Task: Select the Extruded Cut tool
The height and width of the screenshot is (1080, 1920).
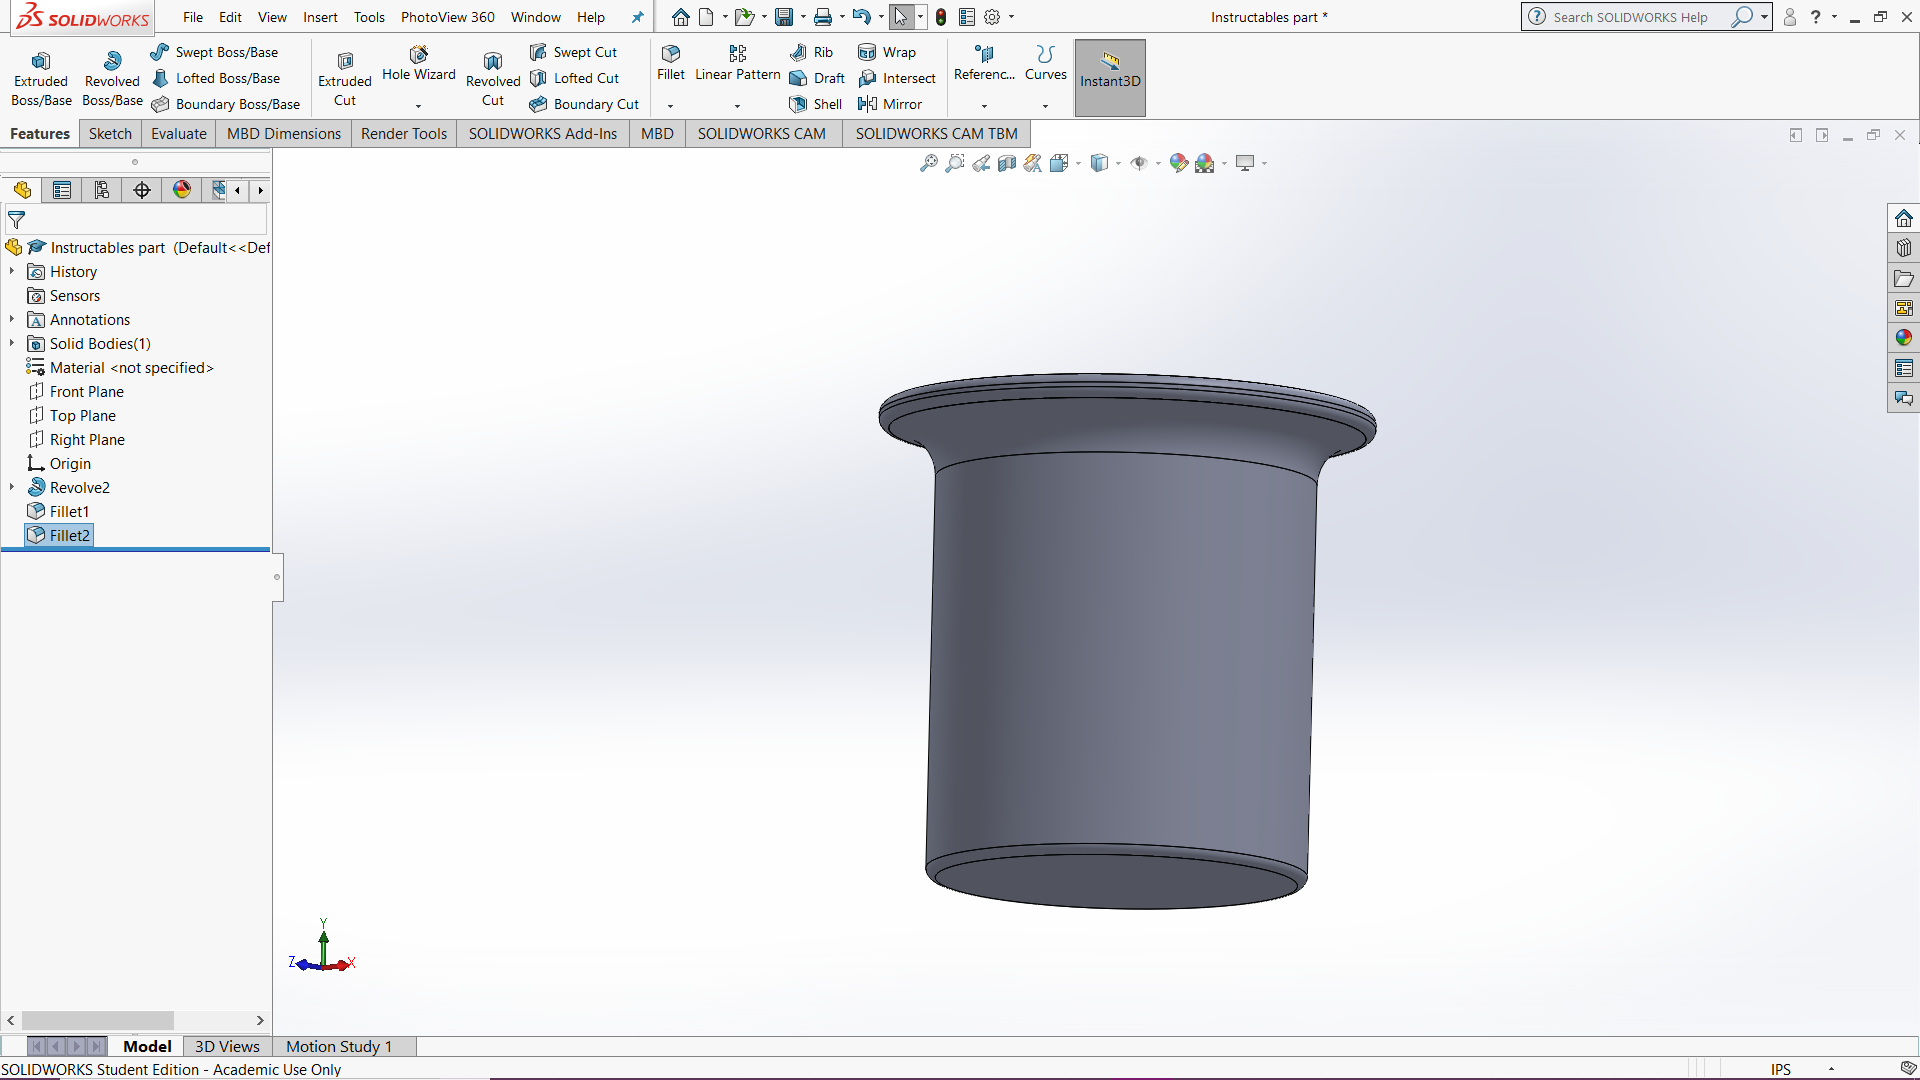Action: tap(345, 78)
